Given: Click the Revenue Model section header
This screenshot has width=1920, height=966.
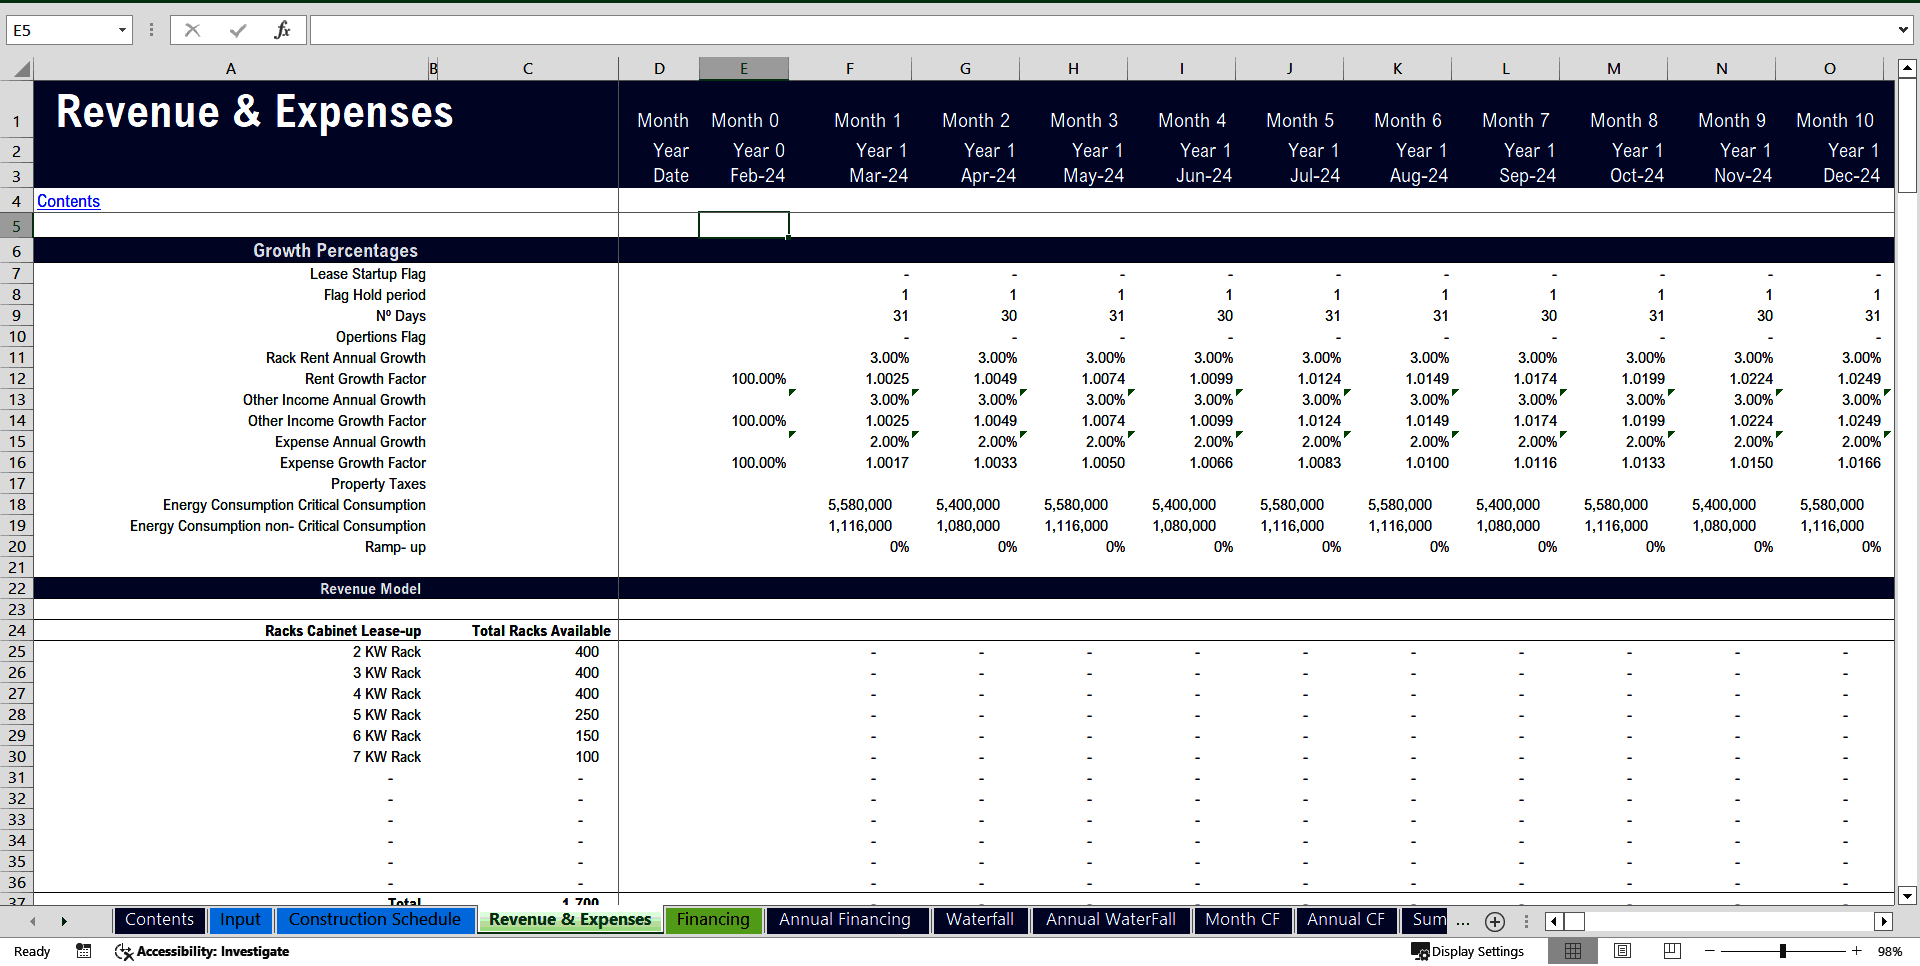Looking at the screenshot, I should (370, 589).
